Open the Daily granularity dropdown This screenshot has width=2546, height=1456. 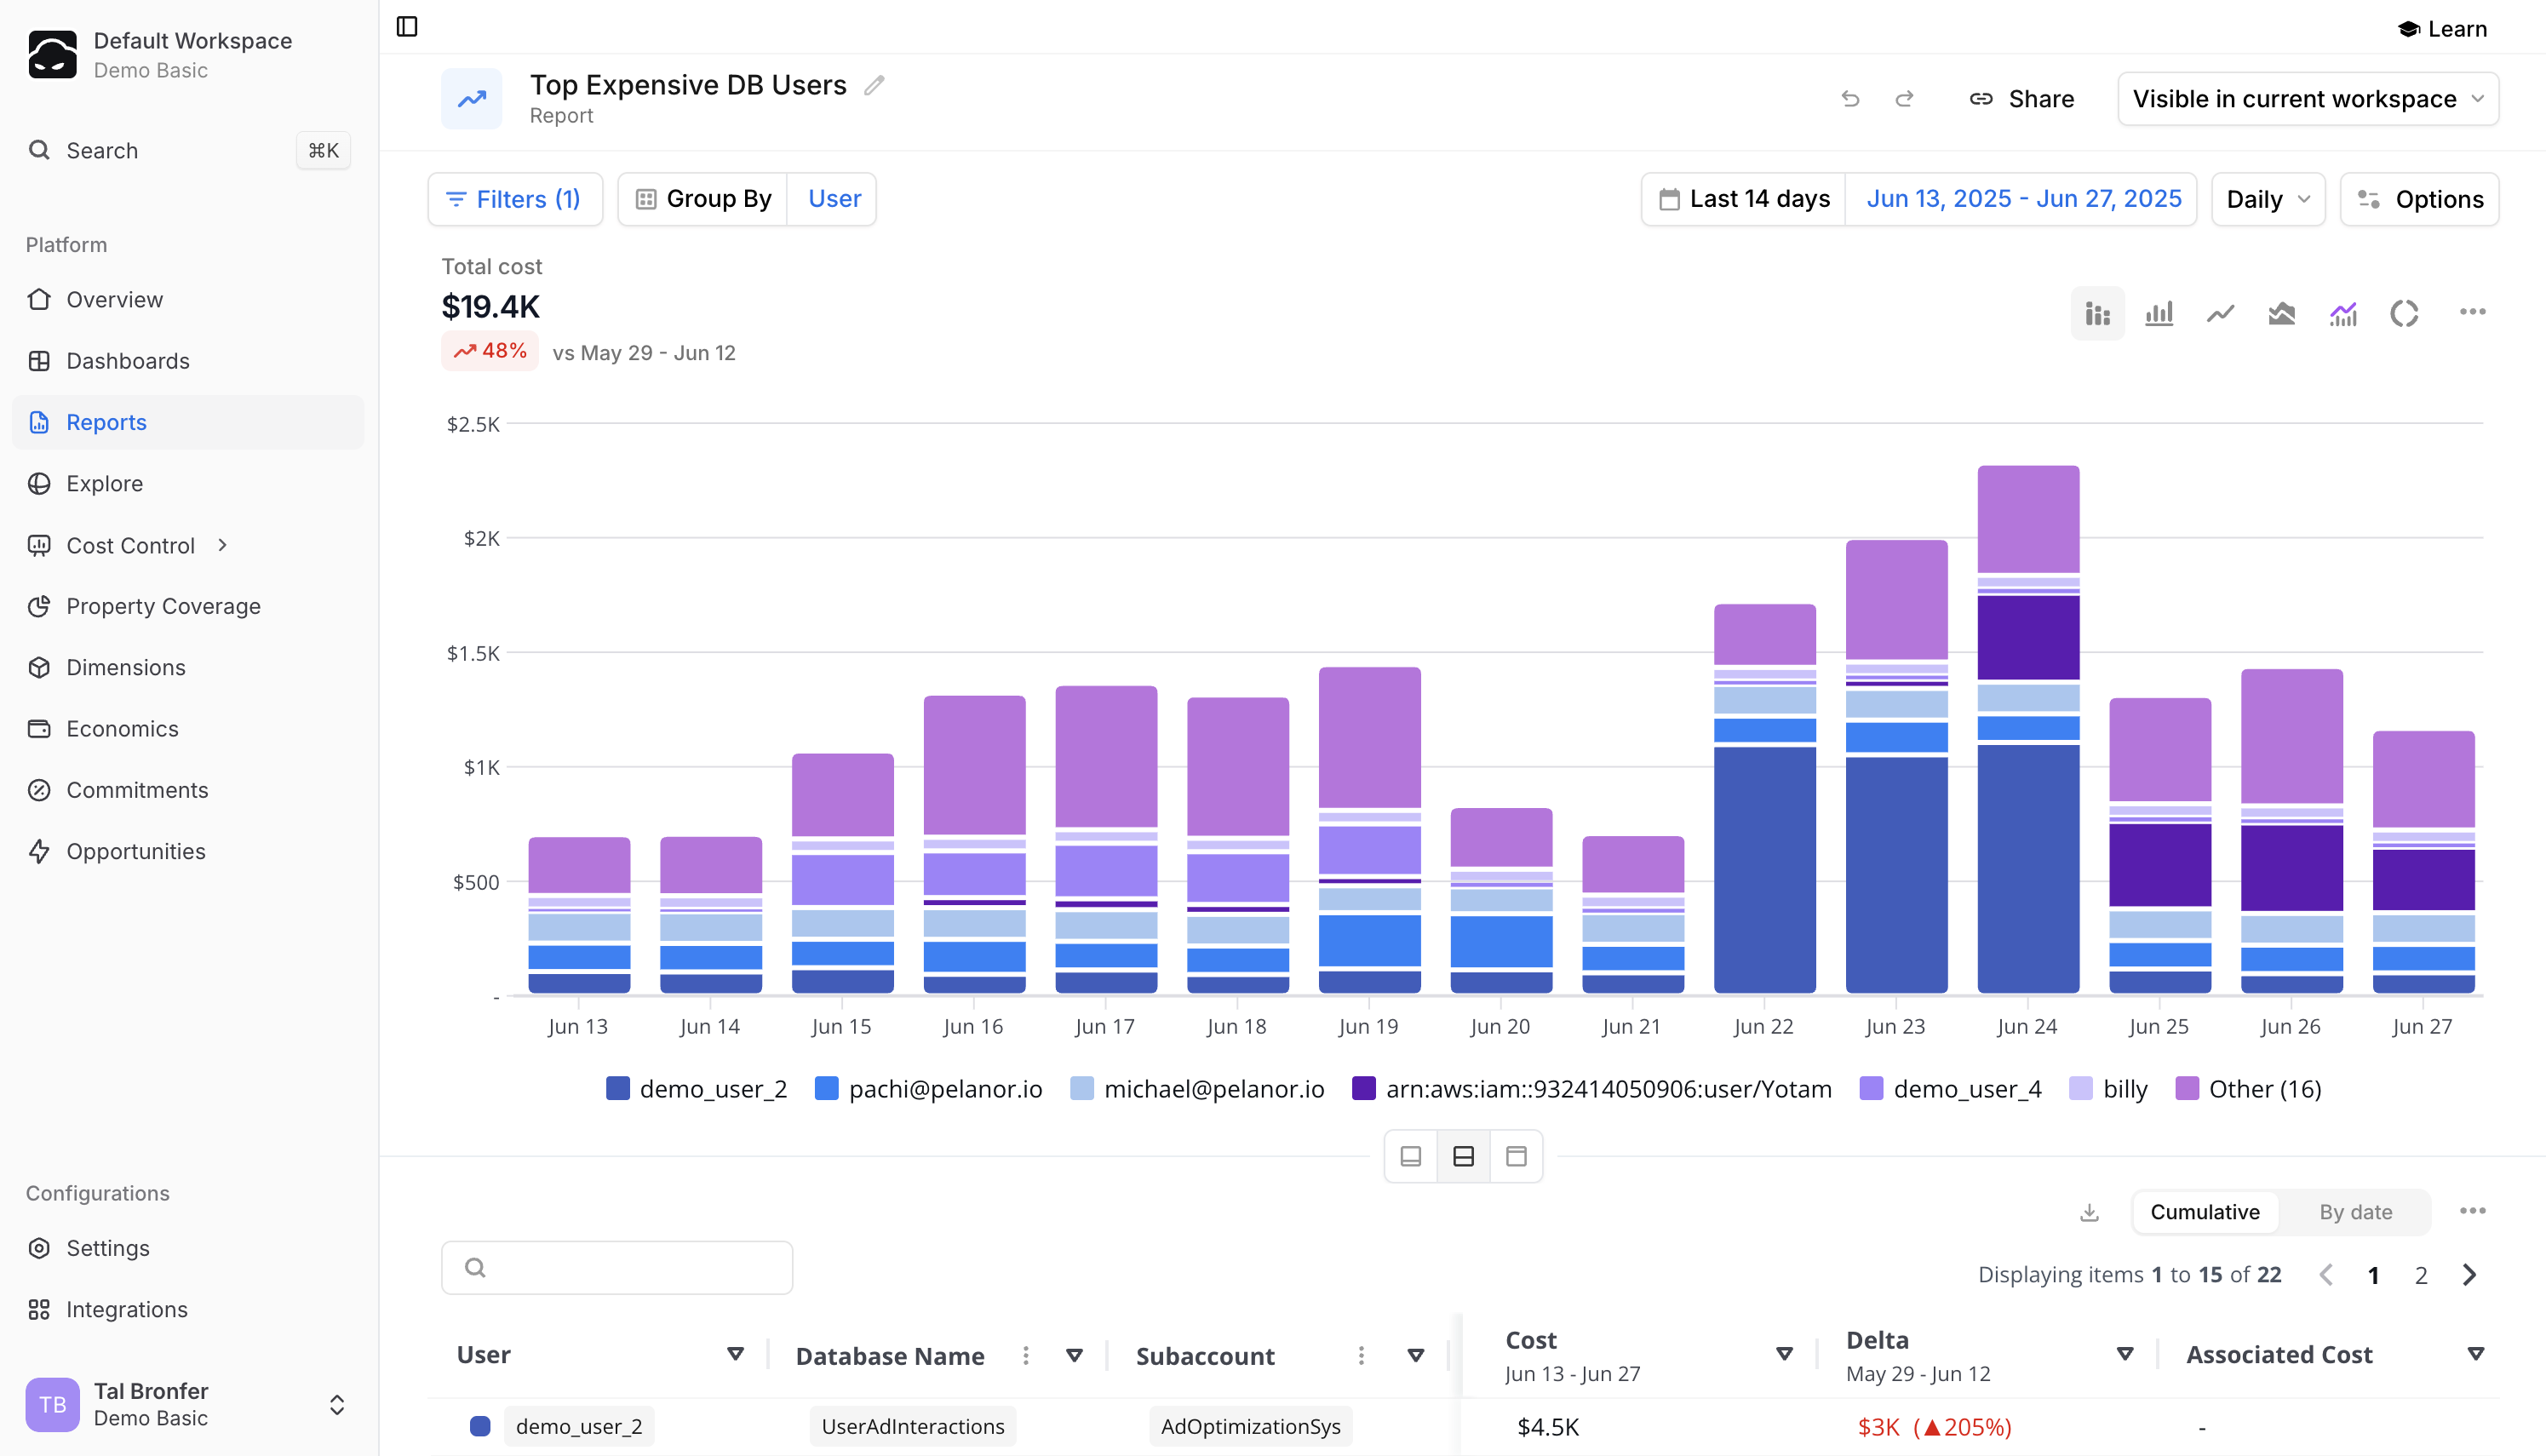[2267, 199]
